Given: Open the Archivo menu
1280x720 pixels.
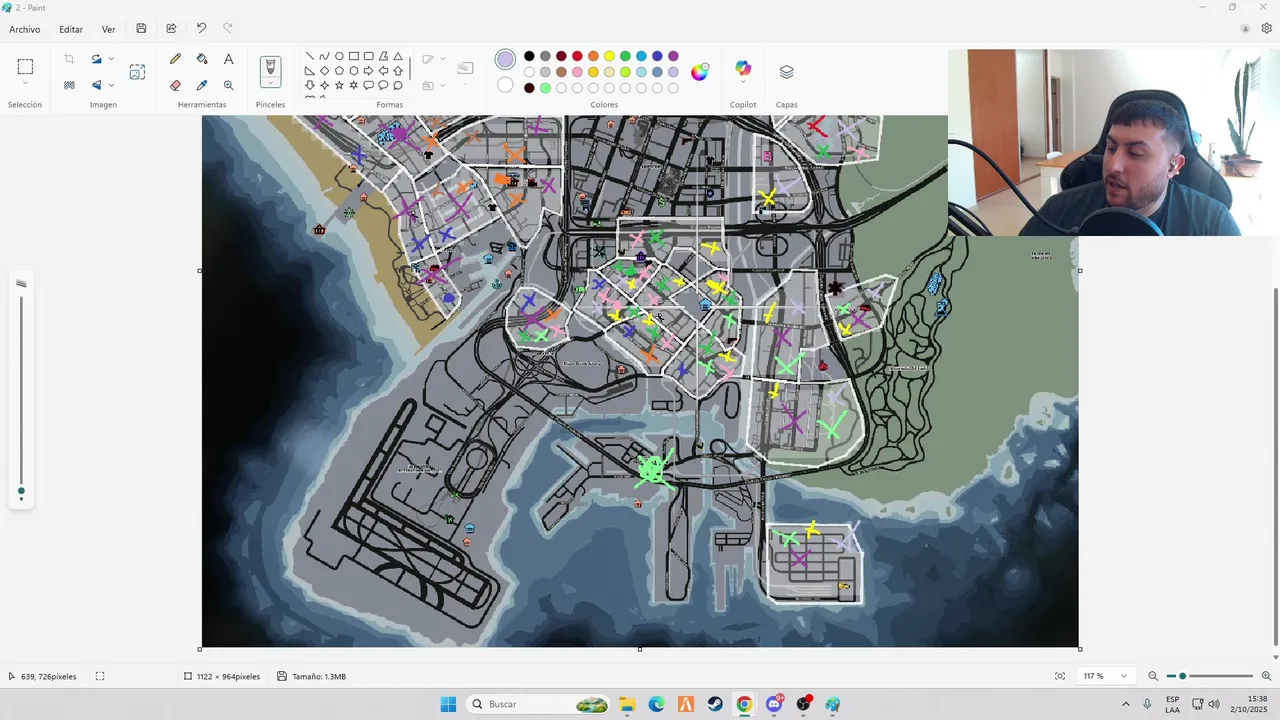Looking at the screenshot, I should coord(25,29).
